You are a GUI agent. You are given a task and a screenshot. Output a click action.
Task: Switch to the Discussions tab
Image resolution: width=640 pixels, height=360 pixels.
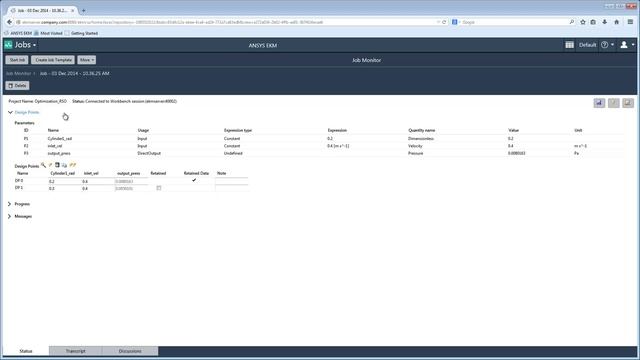[x=130, y=351]
